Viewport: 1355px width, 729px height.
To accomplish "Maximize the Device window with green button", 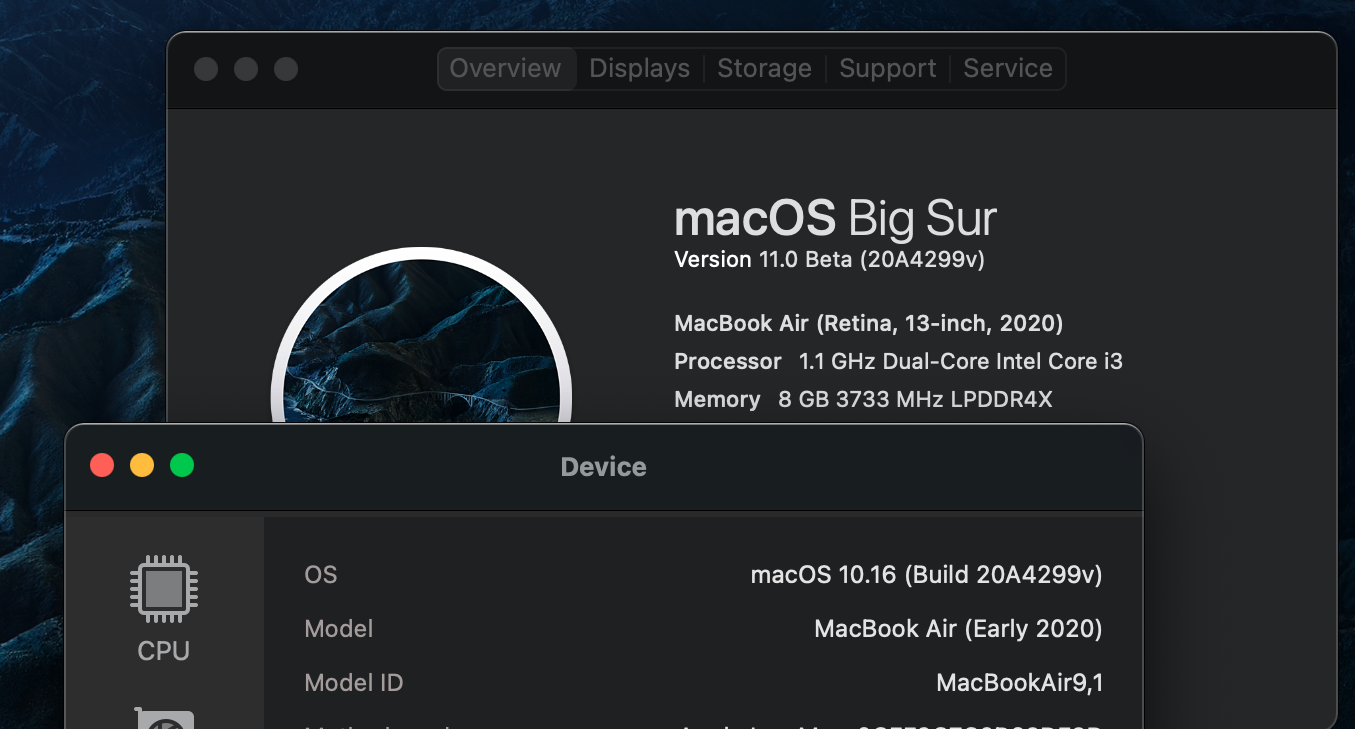I will [x=182, y=465].
